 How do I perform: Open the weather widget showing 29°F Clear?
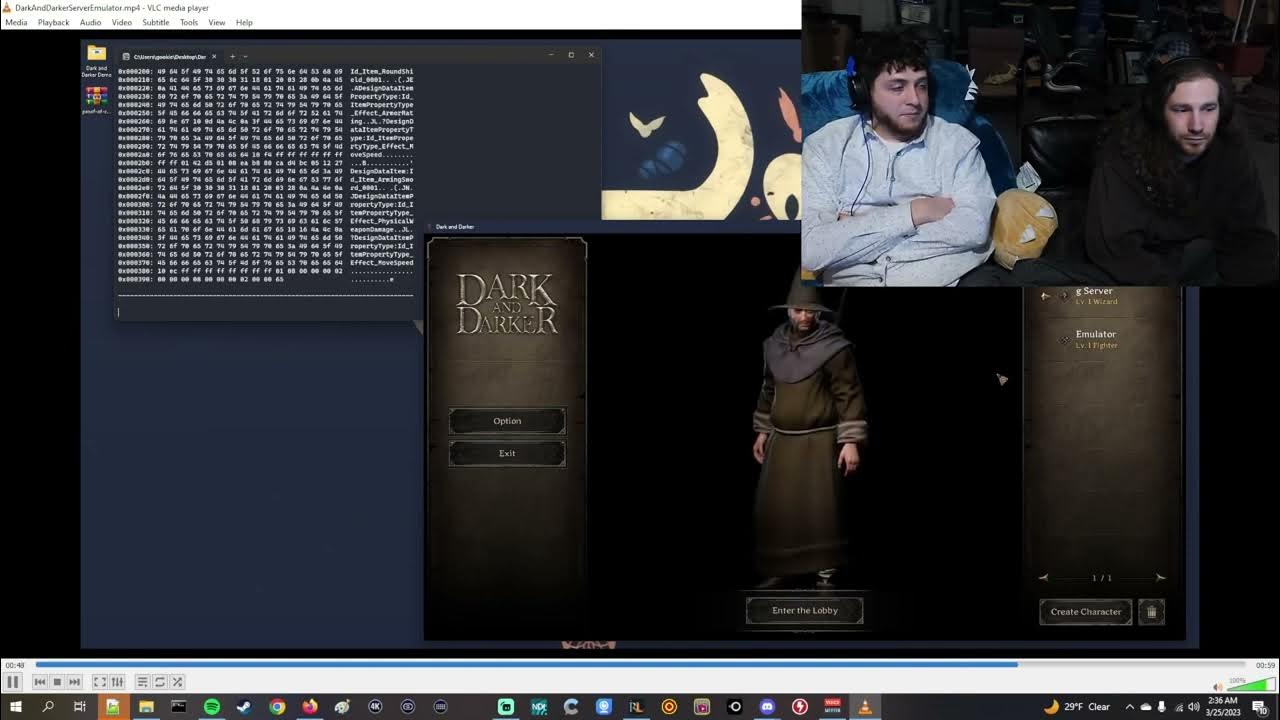point(1077,707)
